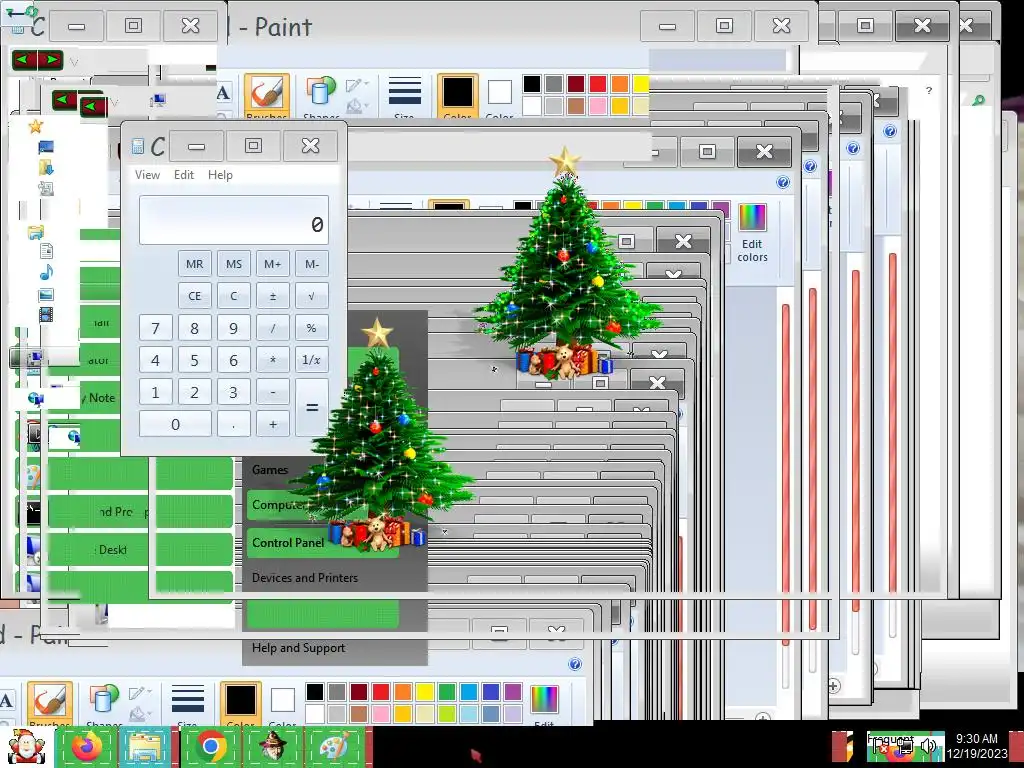The image size is (1024, 768).
Task: Click Edit colors in upper Paint ribbon
Action: pyautogui.click(x=752, y=233)
